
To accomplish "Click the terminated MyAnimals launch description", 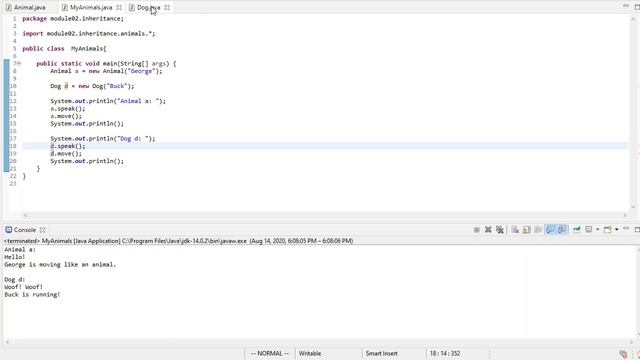I will click(x=178, y=241).
